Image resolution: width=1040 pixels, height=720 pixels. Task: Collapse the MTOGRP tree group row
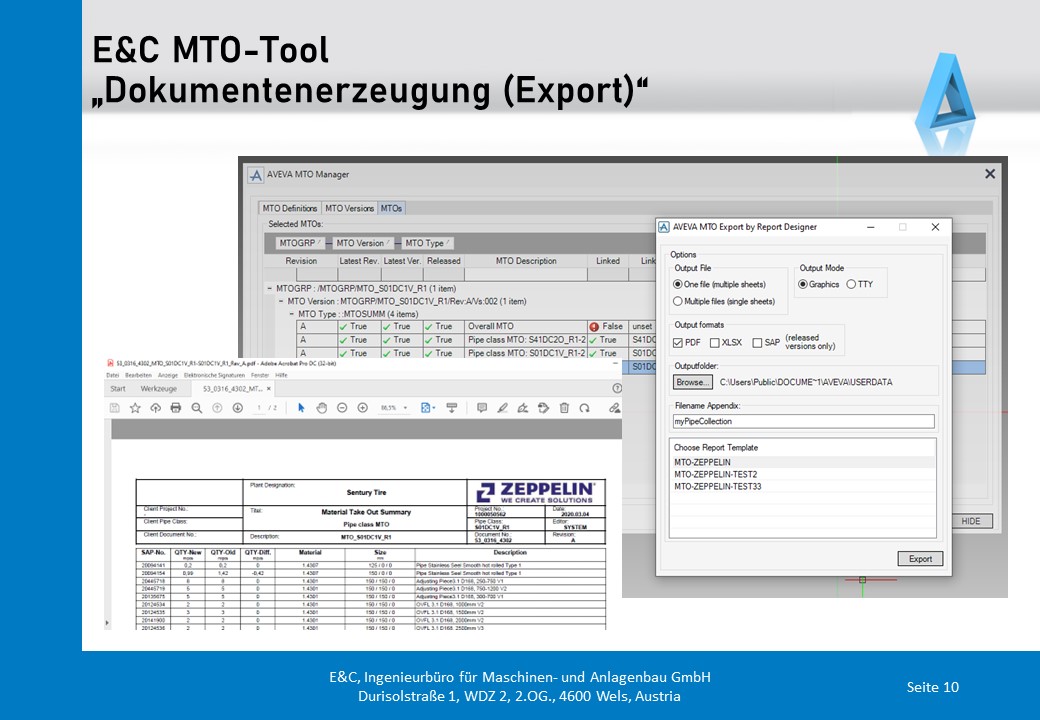pyautogui.click(x=271, y=288)
